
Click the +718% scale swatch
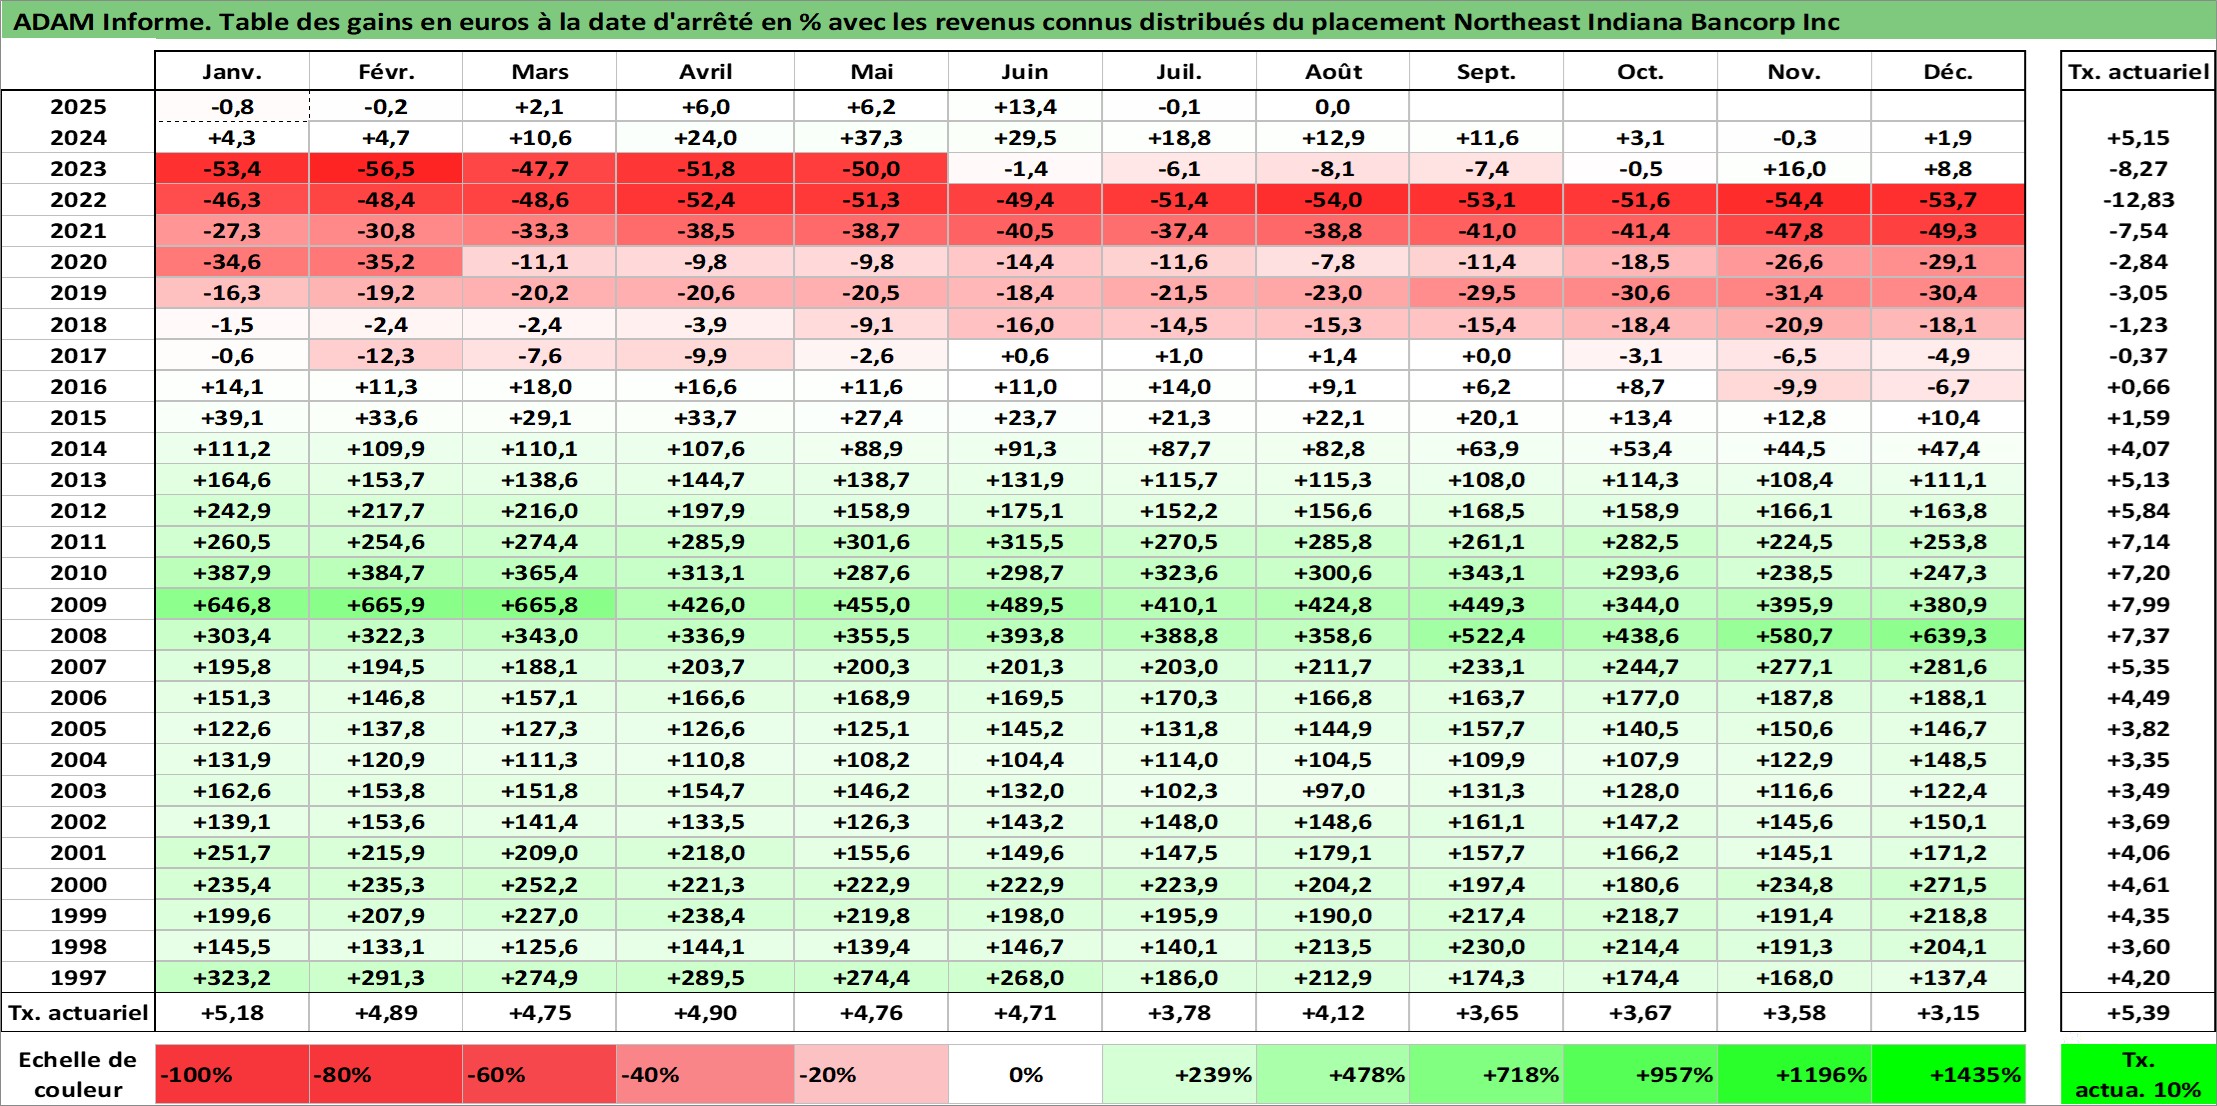(x=1486, y=1075)
